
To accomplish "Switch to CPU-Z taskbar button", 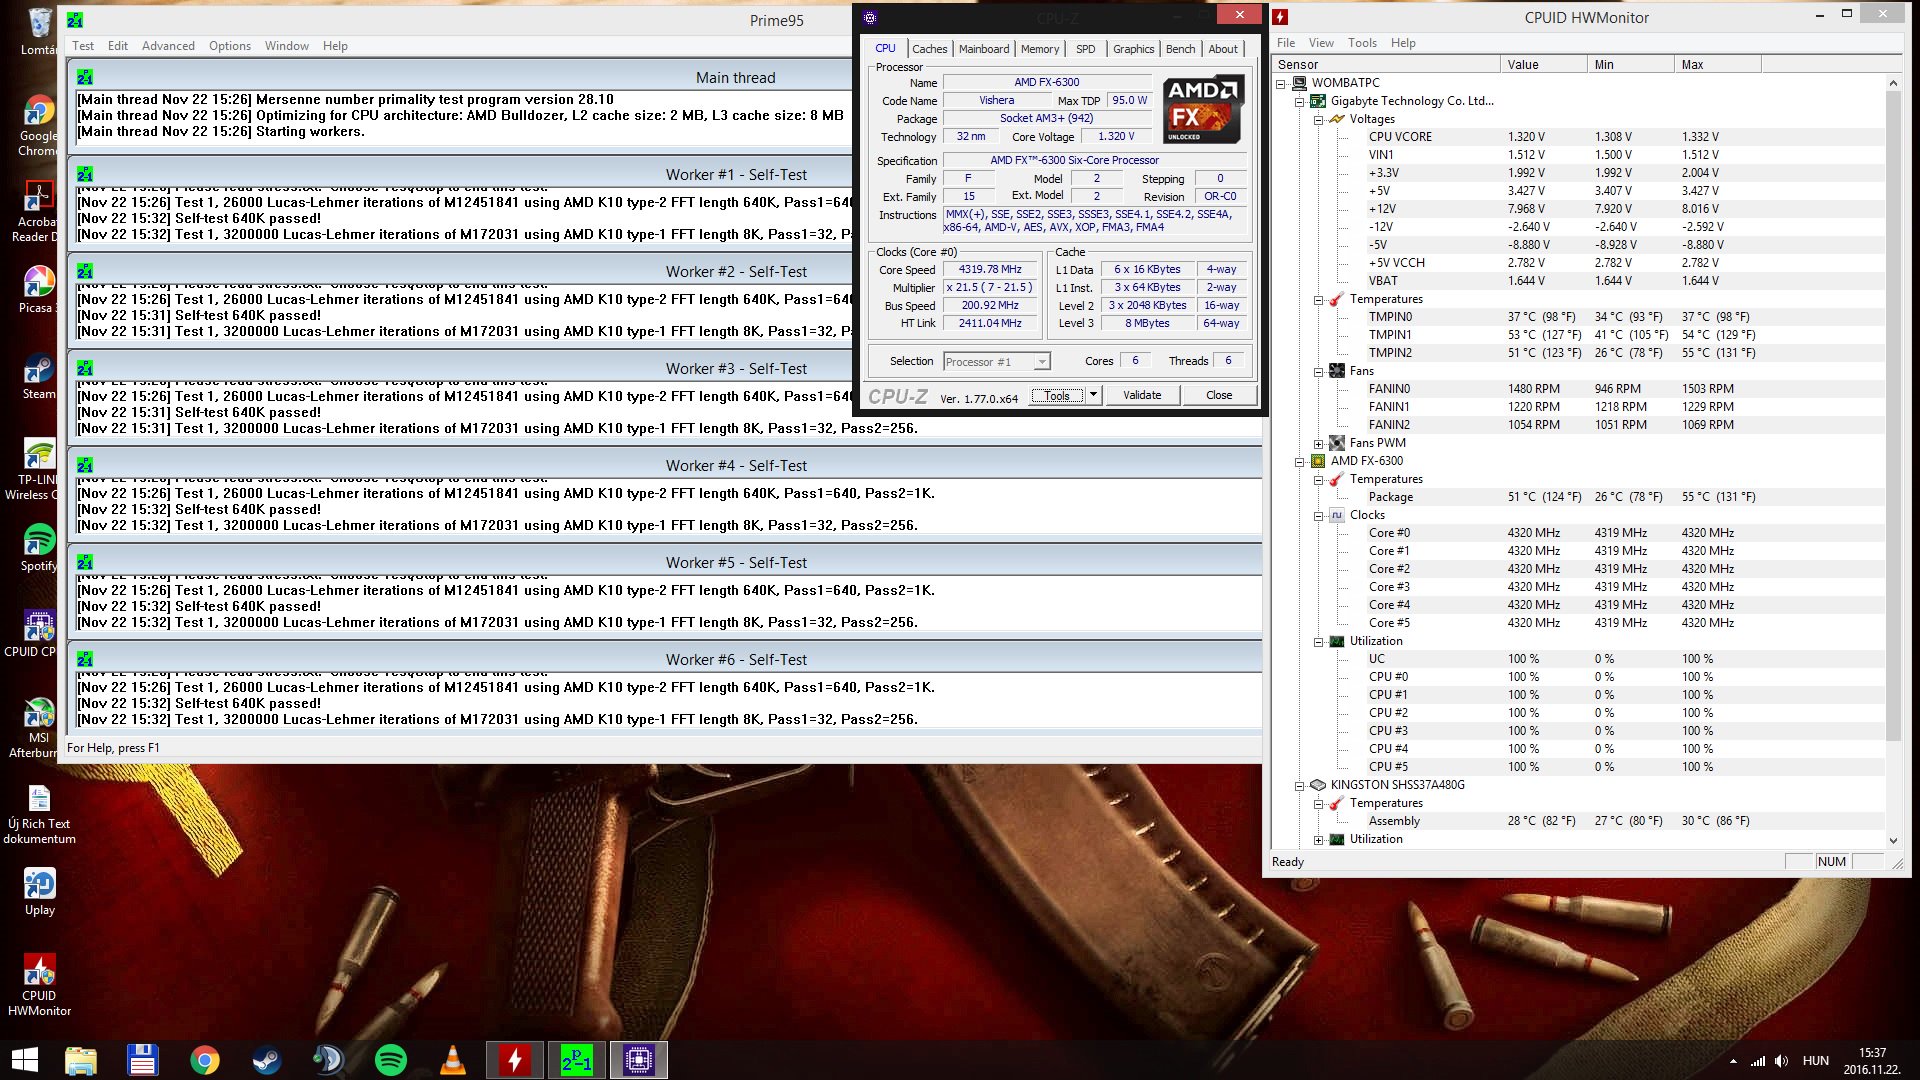I will pyautogui.click(x=638, y=1060).
